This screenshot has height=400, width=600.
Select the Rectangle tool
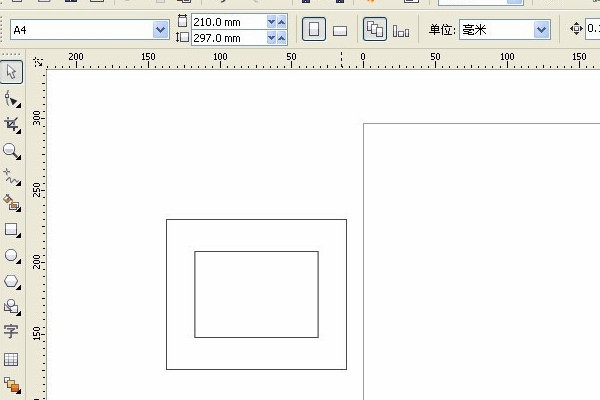tap(12, 229)
